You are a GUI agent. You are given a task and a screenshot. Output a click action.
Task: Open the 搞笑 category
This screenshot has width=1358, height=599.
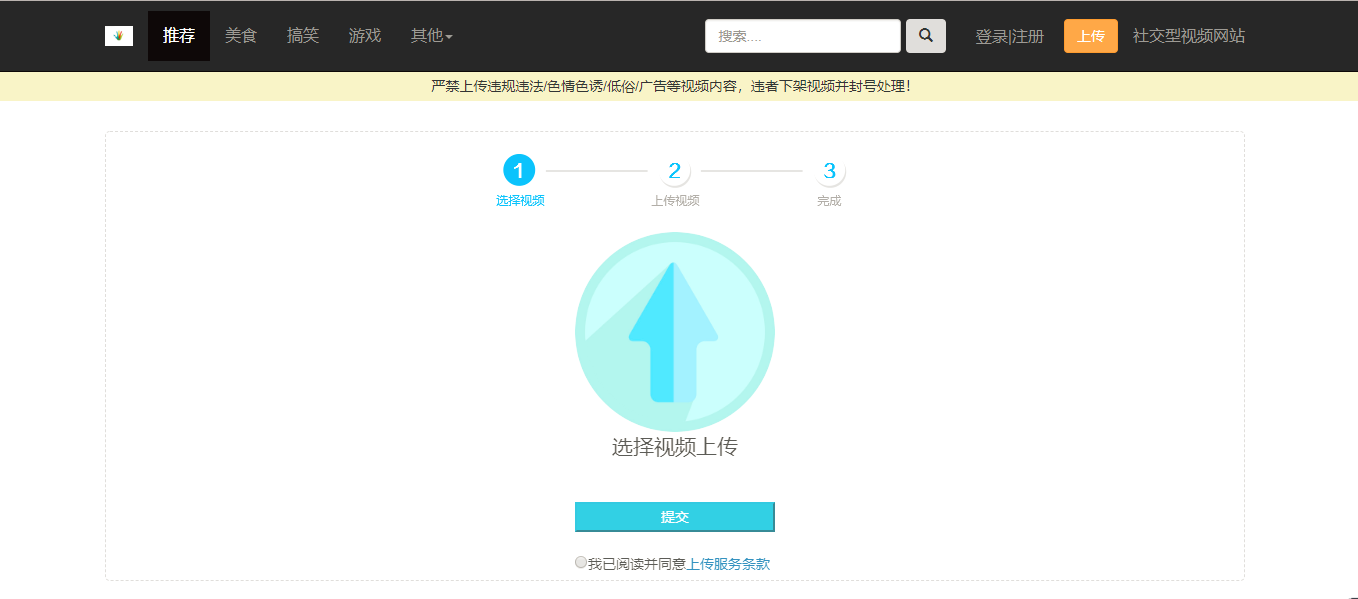tap(303, 36)
